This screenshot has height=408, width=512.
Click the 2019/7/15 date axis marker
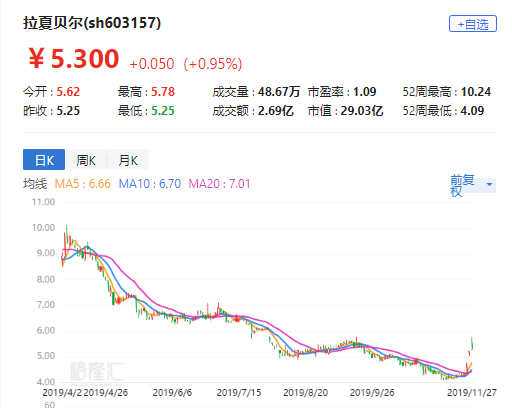coord(239,392)
